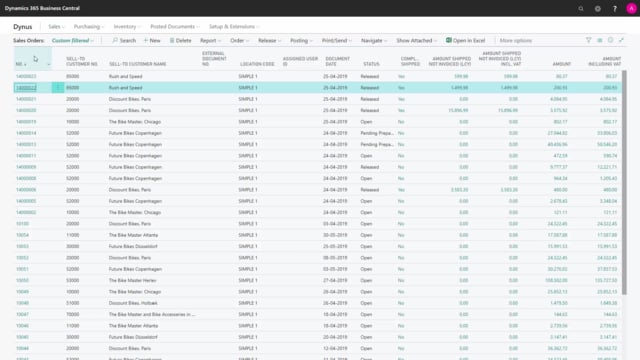This screenshot has width=640, height=360.
Task: Expand the Posting dropdown
Action: tap(301, 40)
